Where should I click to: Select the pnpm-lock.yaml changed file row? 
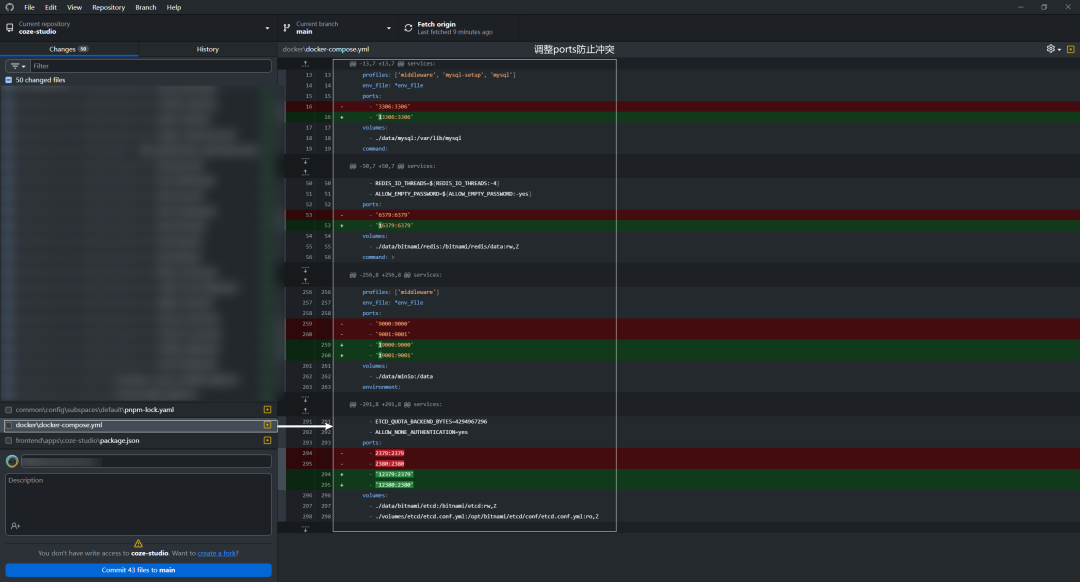(138, 410)
